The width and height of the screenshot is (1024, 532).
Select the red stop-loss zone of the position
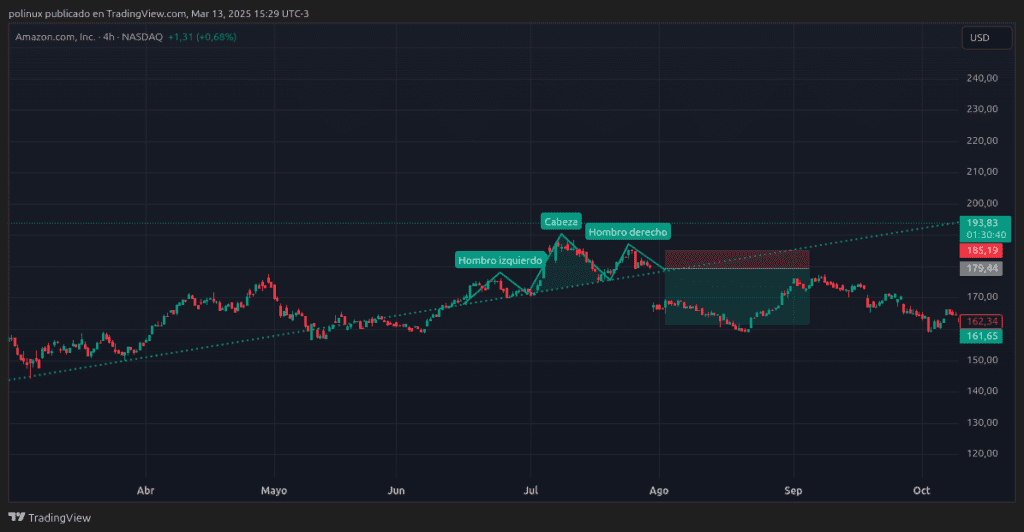coord(736,259)
